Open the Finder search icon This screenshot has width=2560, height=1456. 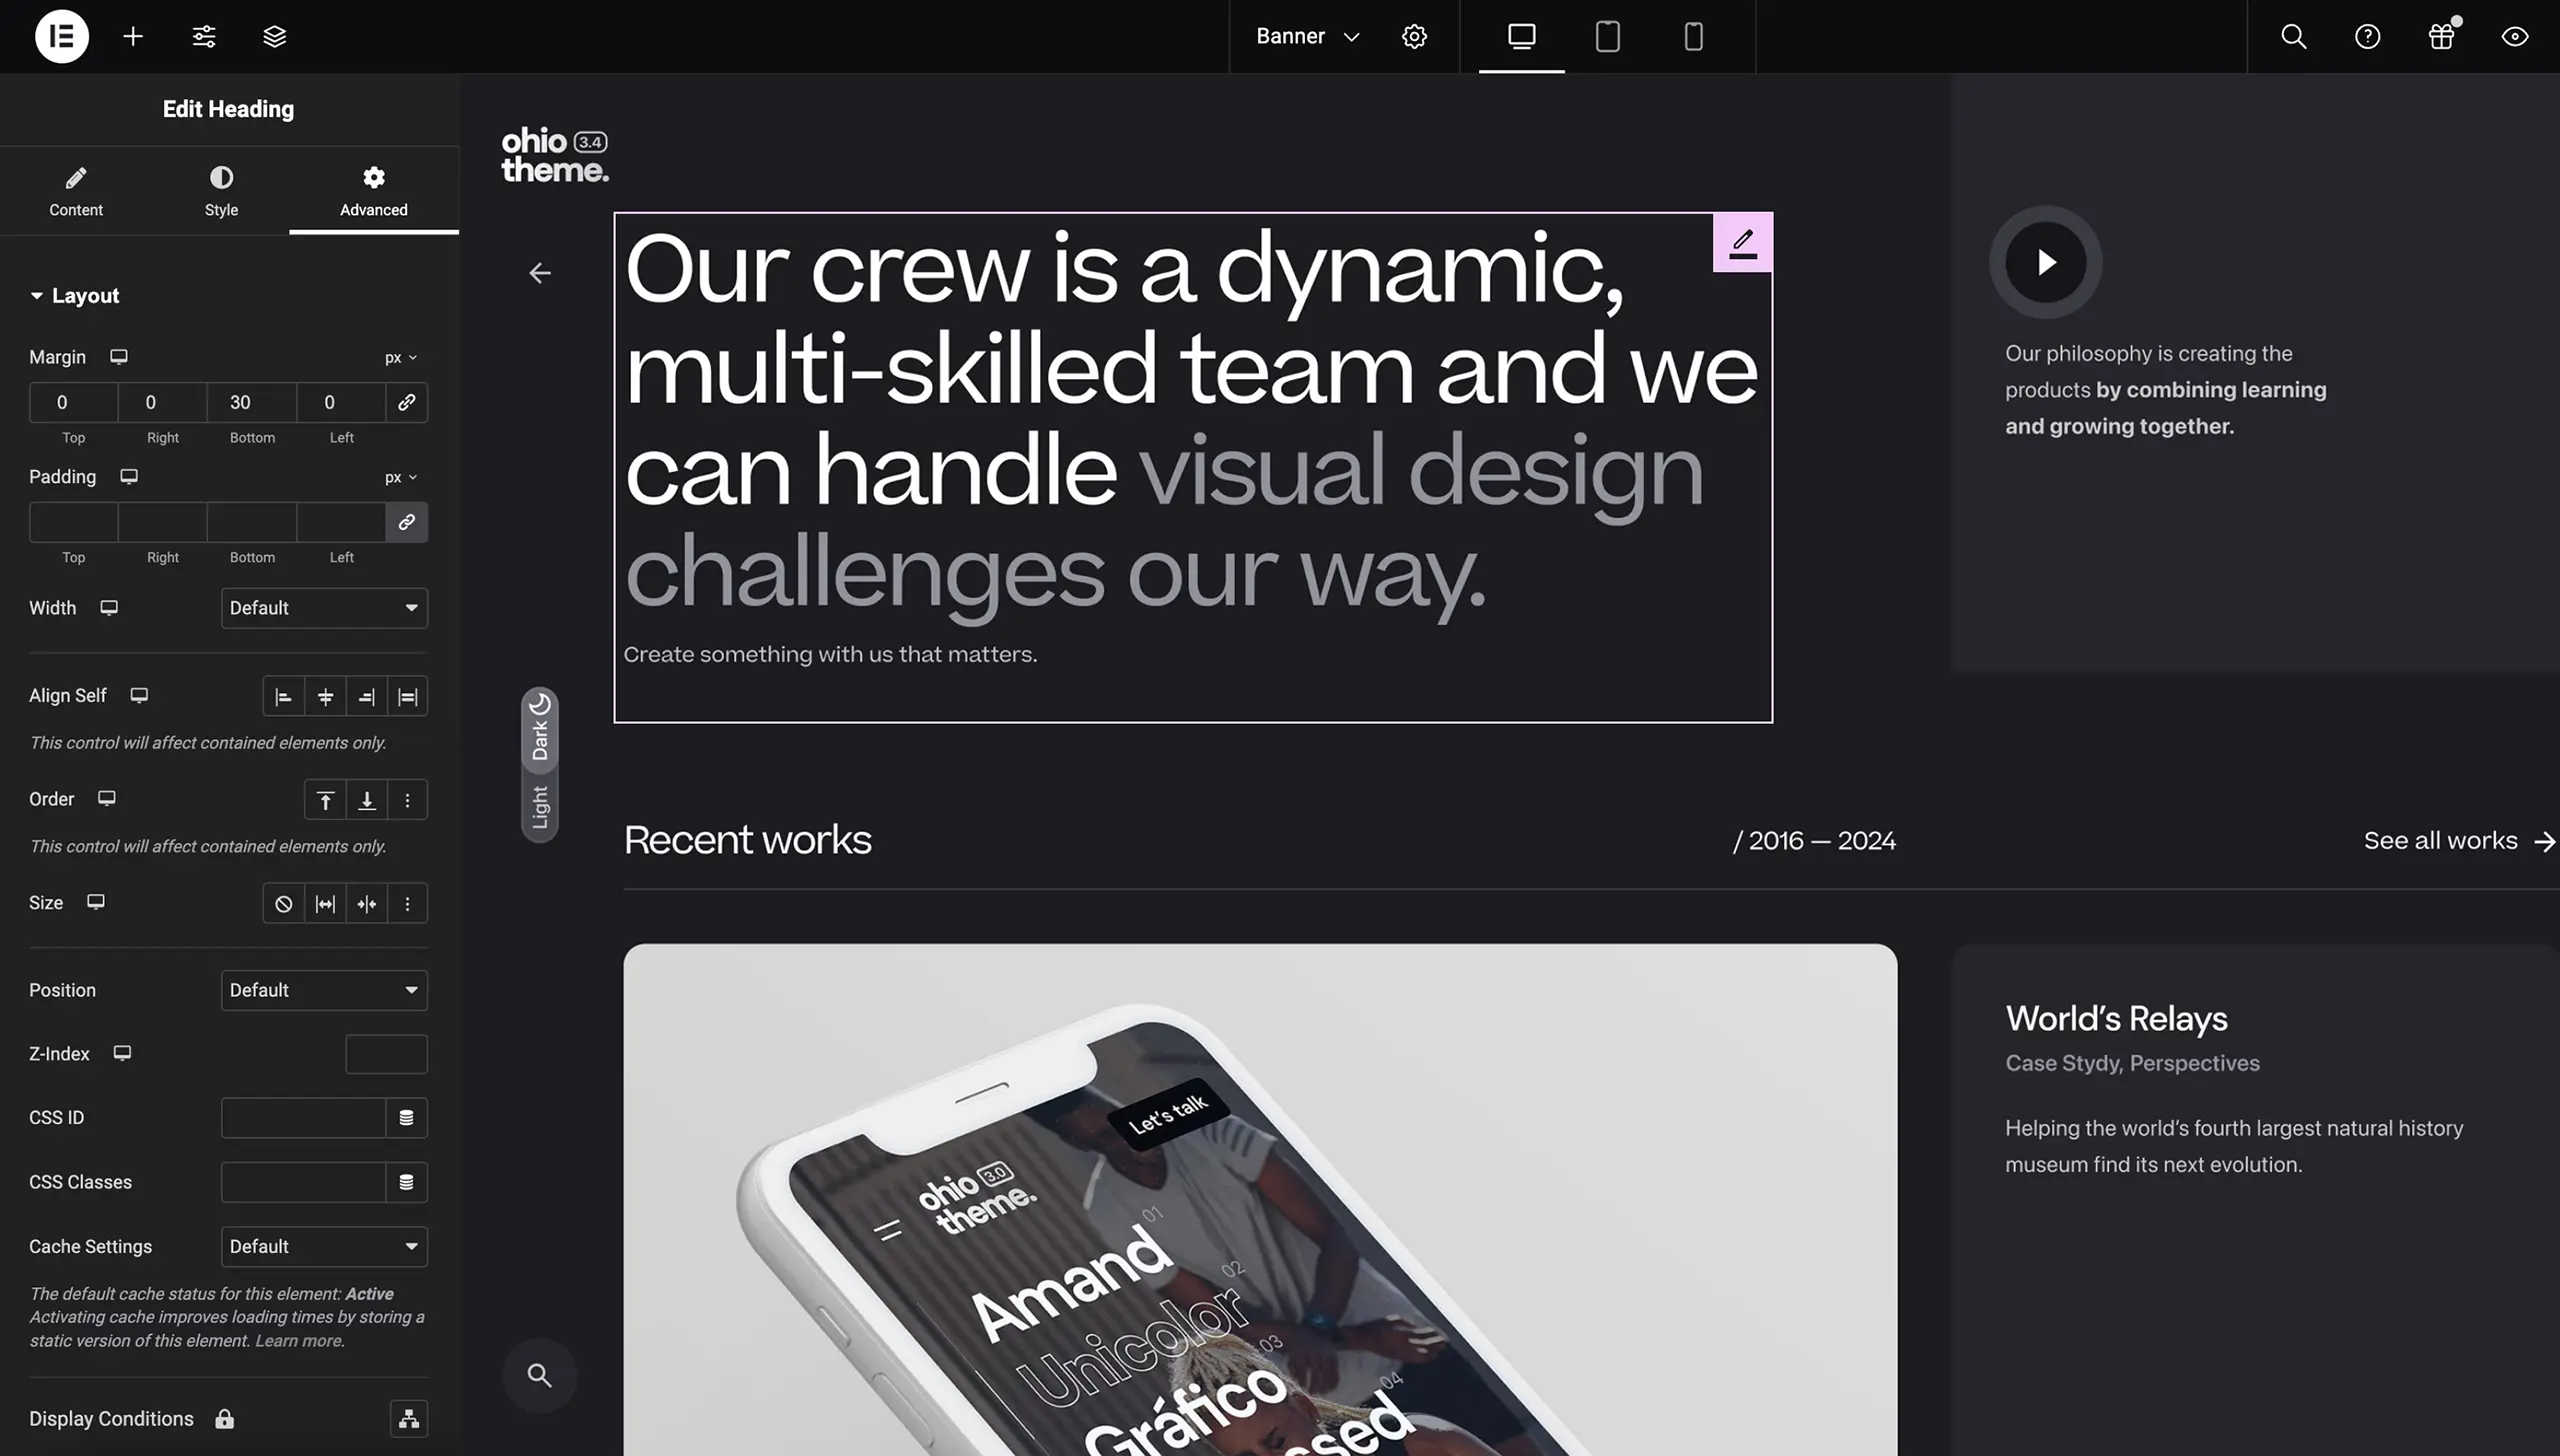click(x=2293, y=37)
